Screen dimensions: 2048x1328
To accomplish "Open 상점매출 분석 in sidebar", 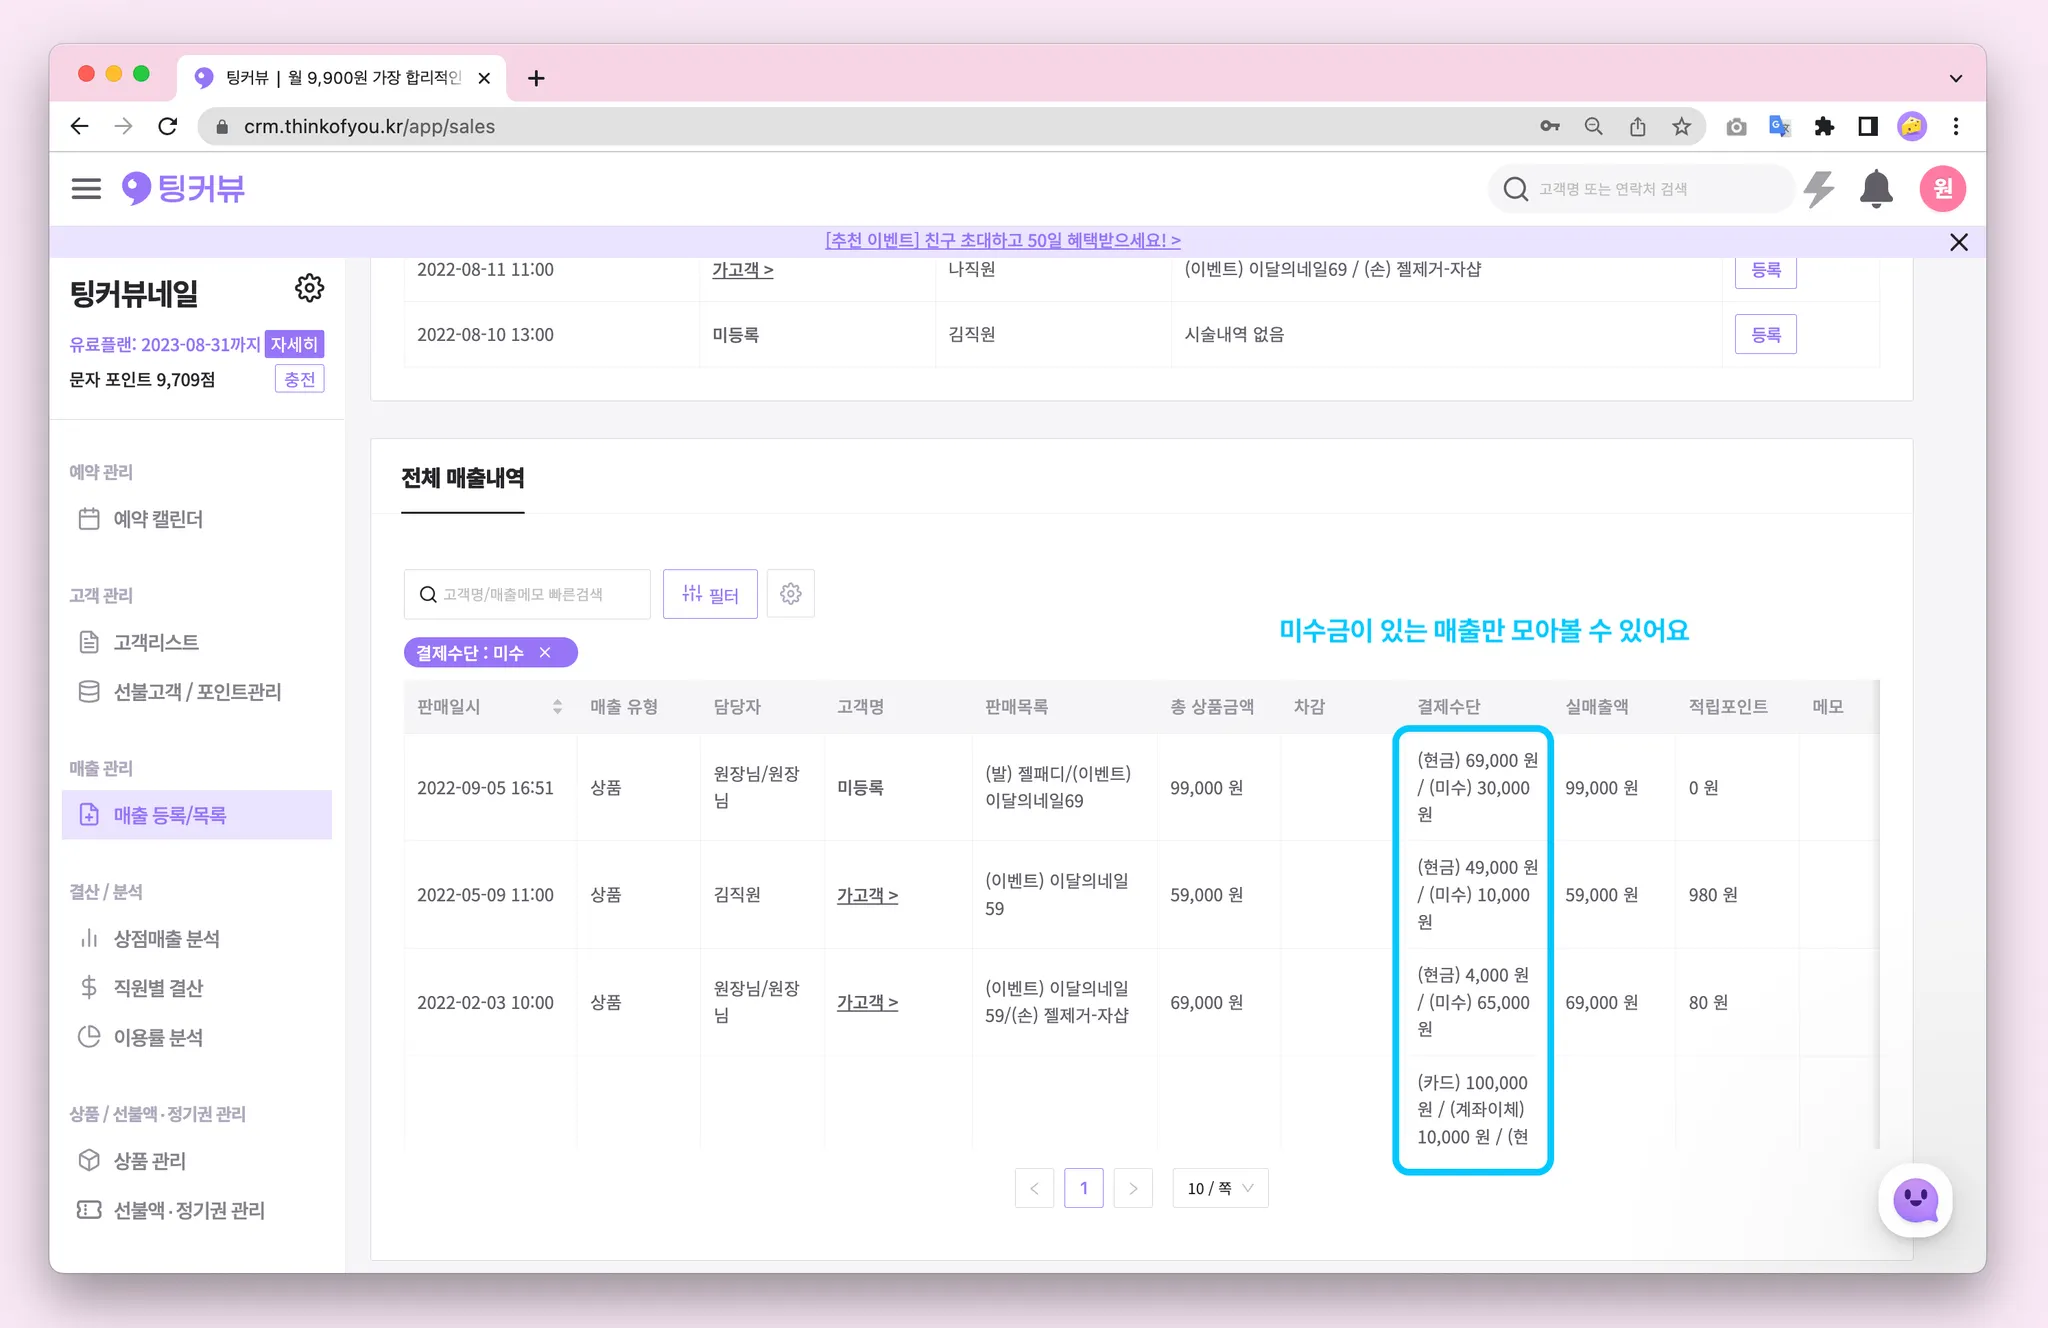I will click(166, 938).
